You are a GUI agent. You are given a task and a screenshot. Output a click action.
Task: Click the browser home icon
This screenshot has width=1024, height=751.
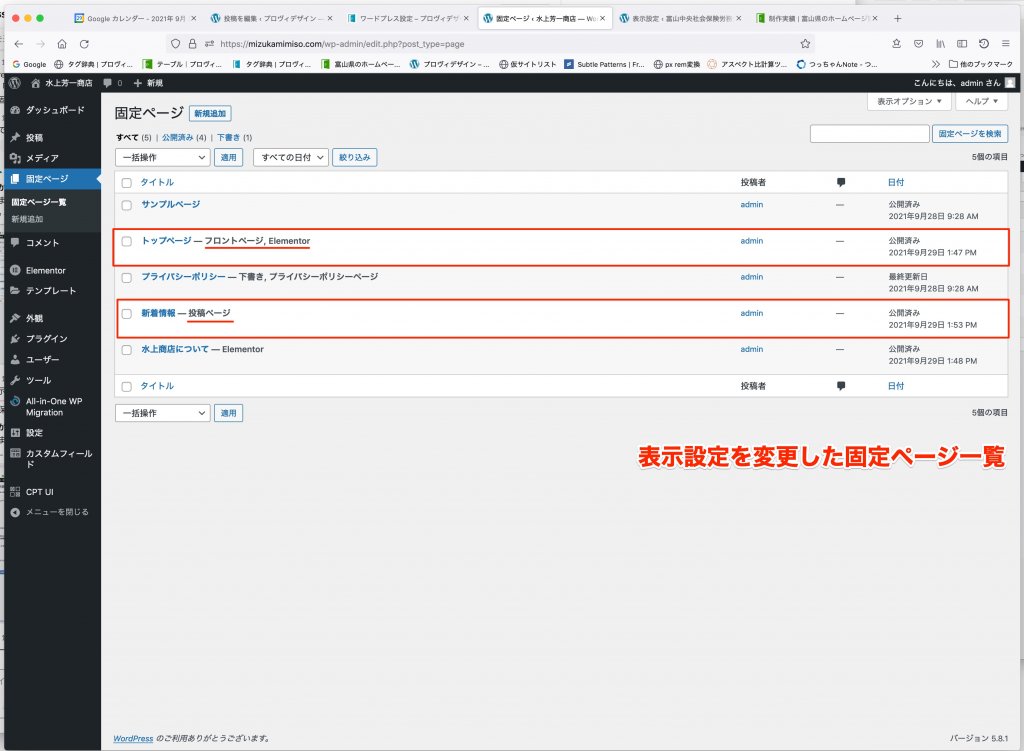(x=62, y=44)
